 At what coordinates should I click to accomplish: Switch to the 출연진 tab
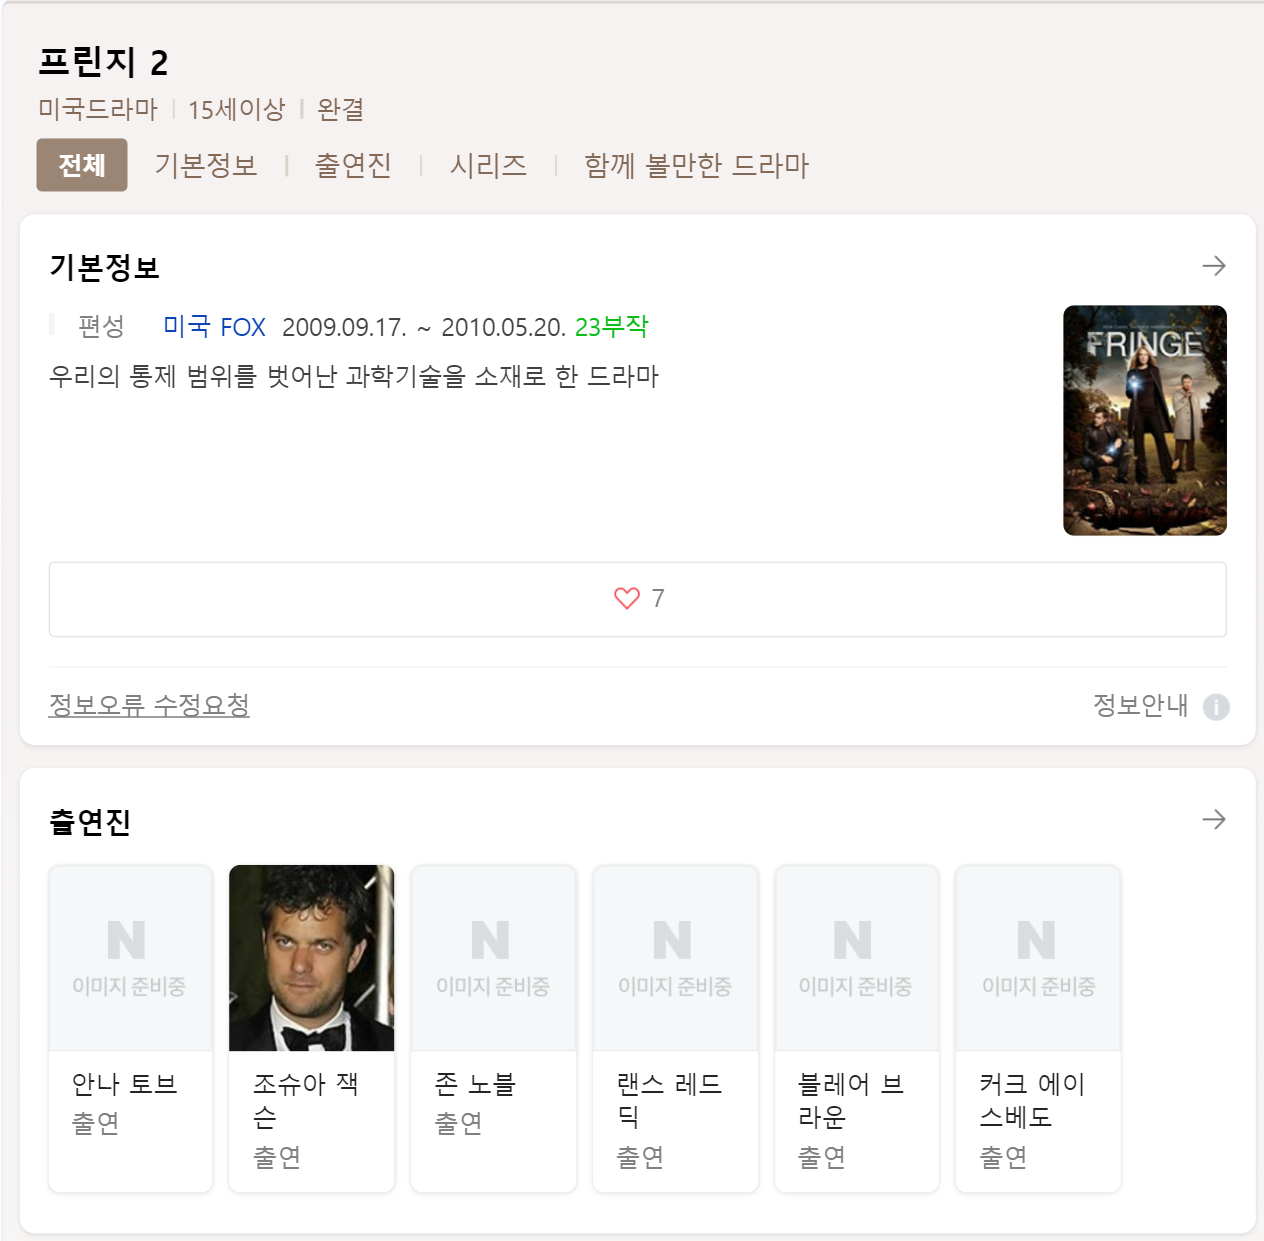click(353, 165)
